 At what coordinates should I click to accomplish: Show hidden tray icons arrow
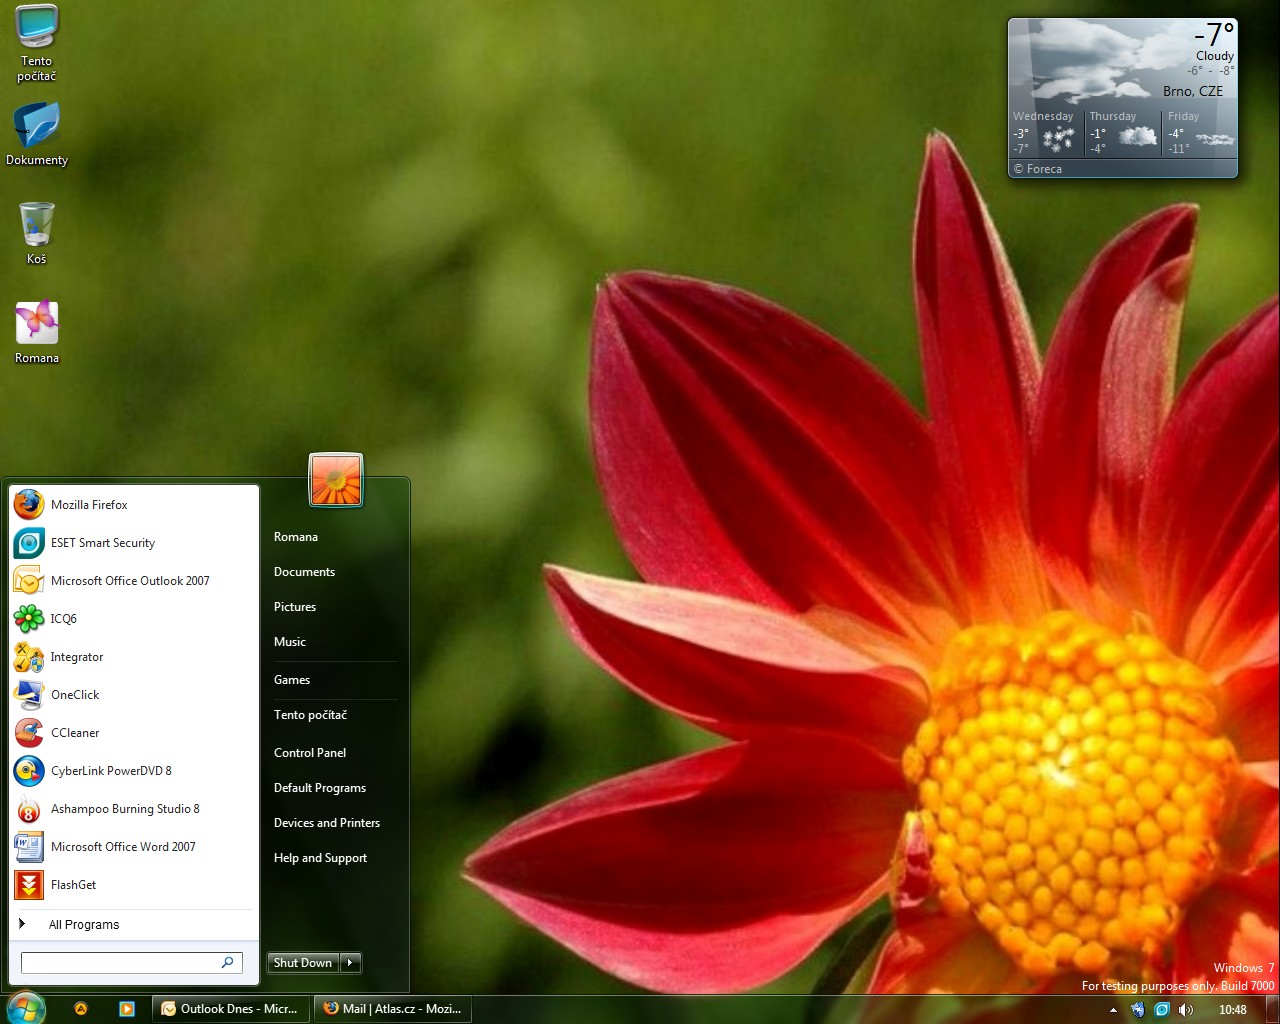point(1113,1010)
